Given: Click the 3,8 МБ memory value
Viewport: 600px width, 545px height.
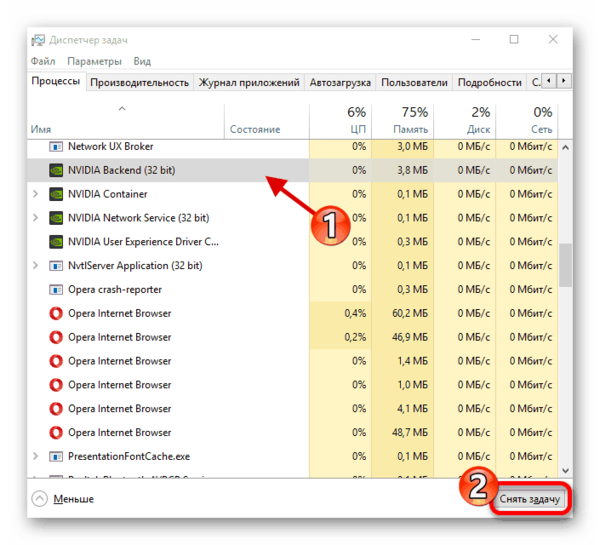Looking at the screenshot, I should (x=412, y=170).
